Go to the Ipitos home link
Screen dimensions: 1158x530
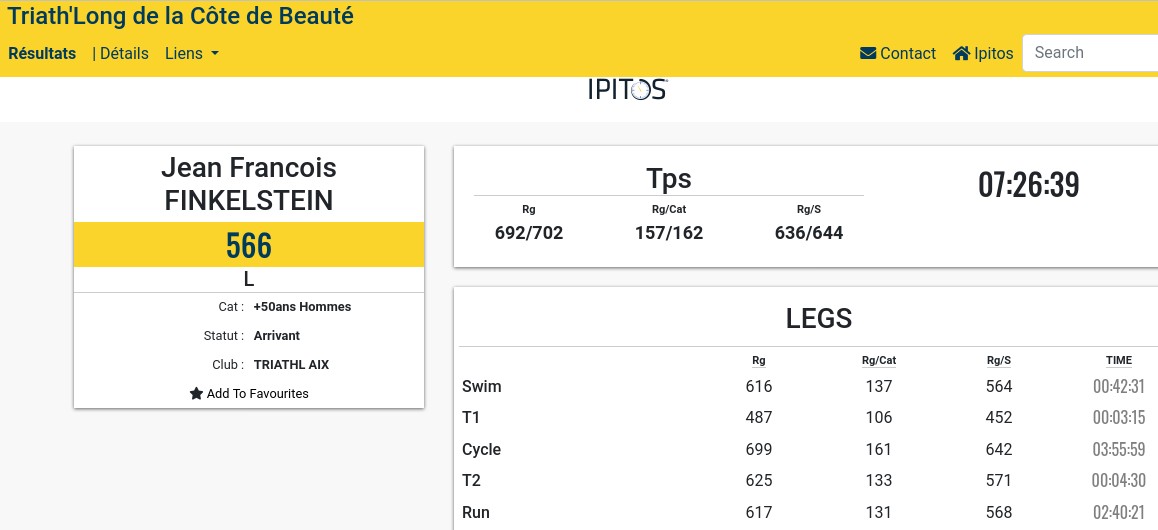coord(983,53)
